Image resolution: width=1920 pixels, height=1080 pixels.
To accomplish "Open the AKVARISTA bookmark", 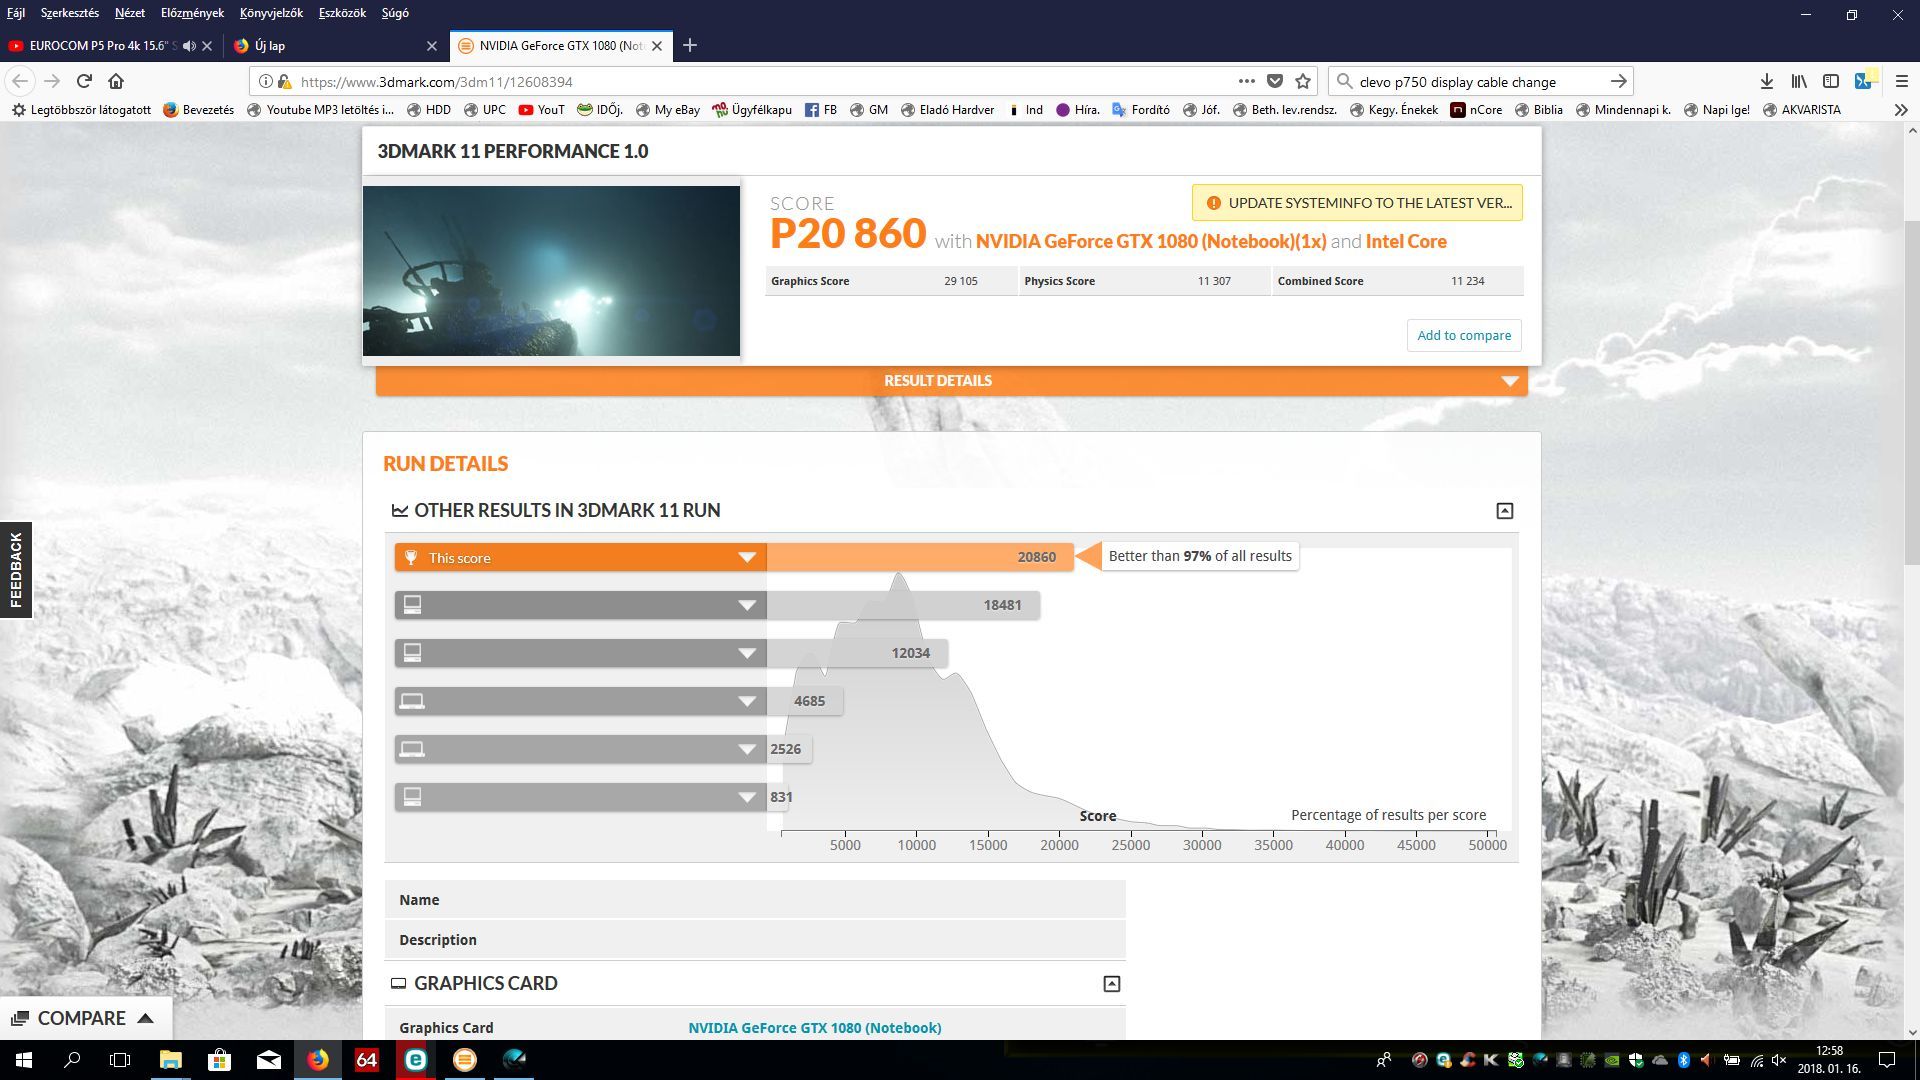I will (x=1801, y=110).
